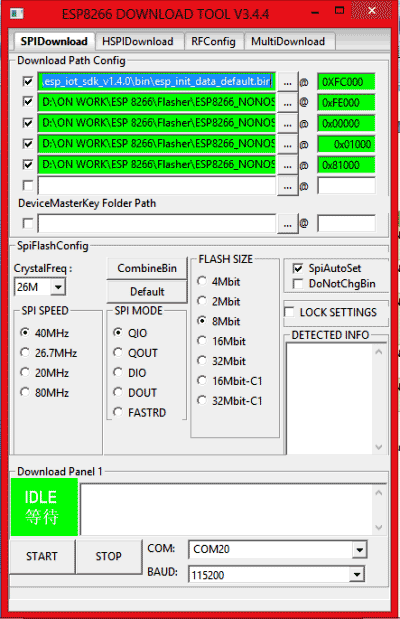Select 40MHz SPI speed
Viewport: 400px width, 619px height.
pos(44,333)
